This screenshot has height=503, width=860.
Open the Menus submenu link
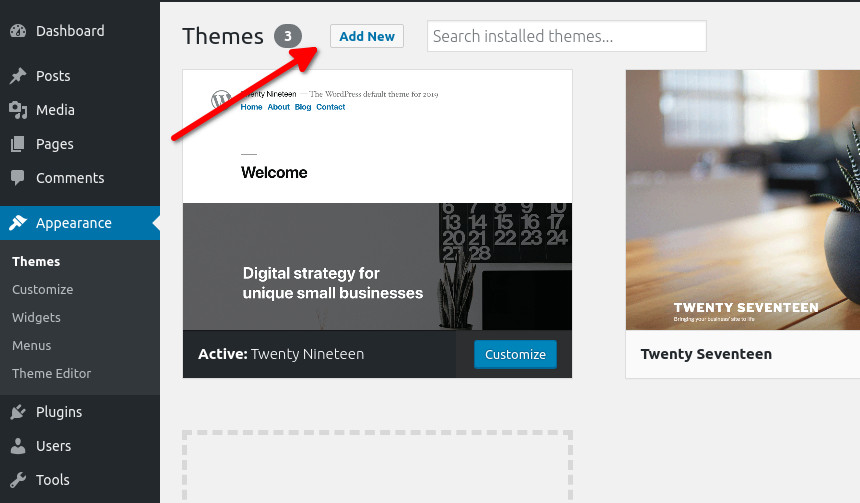[31, 346]
